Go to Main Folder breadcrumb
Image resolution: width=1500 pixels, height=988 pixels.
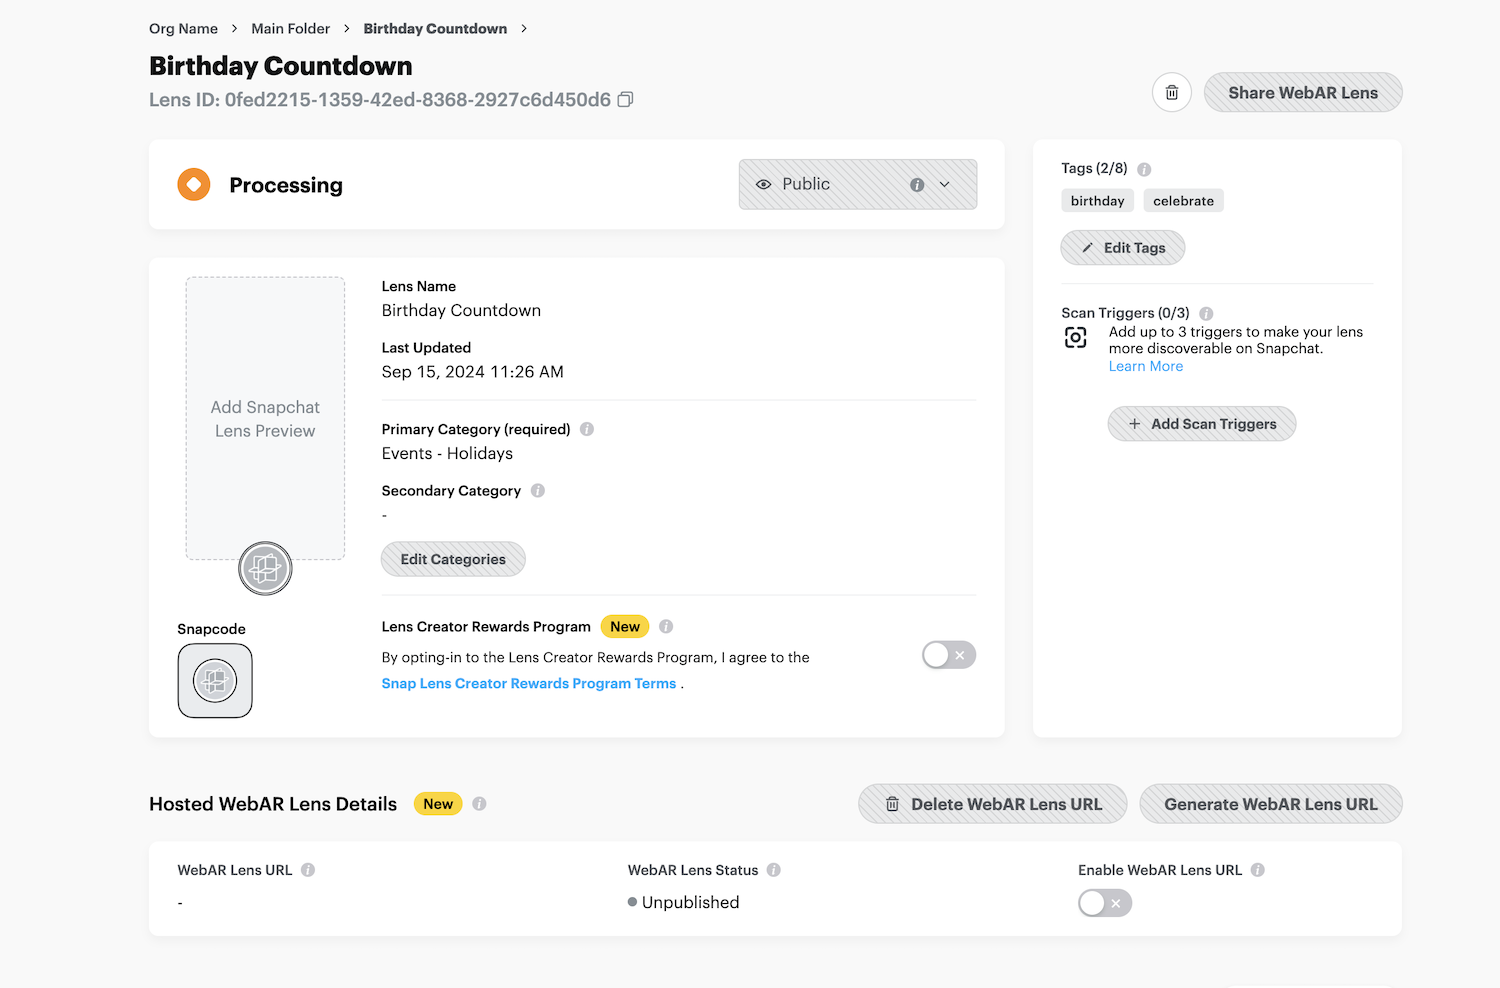[x=290, y=29]
